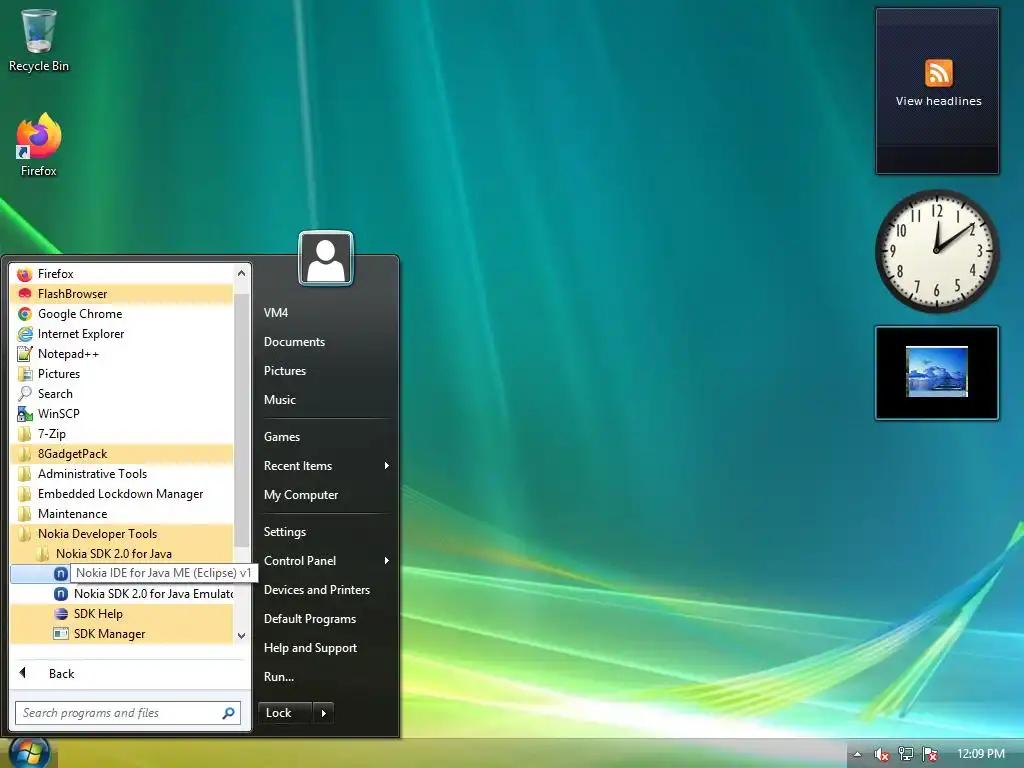Click the analog clock gadget
This screenshot has width=1024, height=768.
pos(937,251)
